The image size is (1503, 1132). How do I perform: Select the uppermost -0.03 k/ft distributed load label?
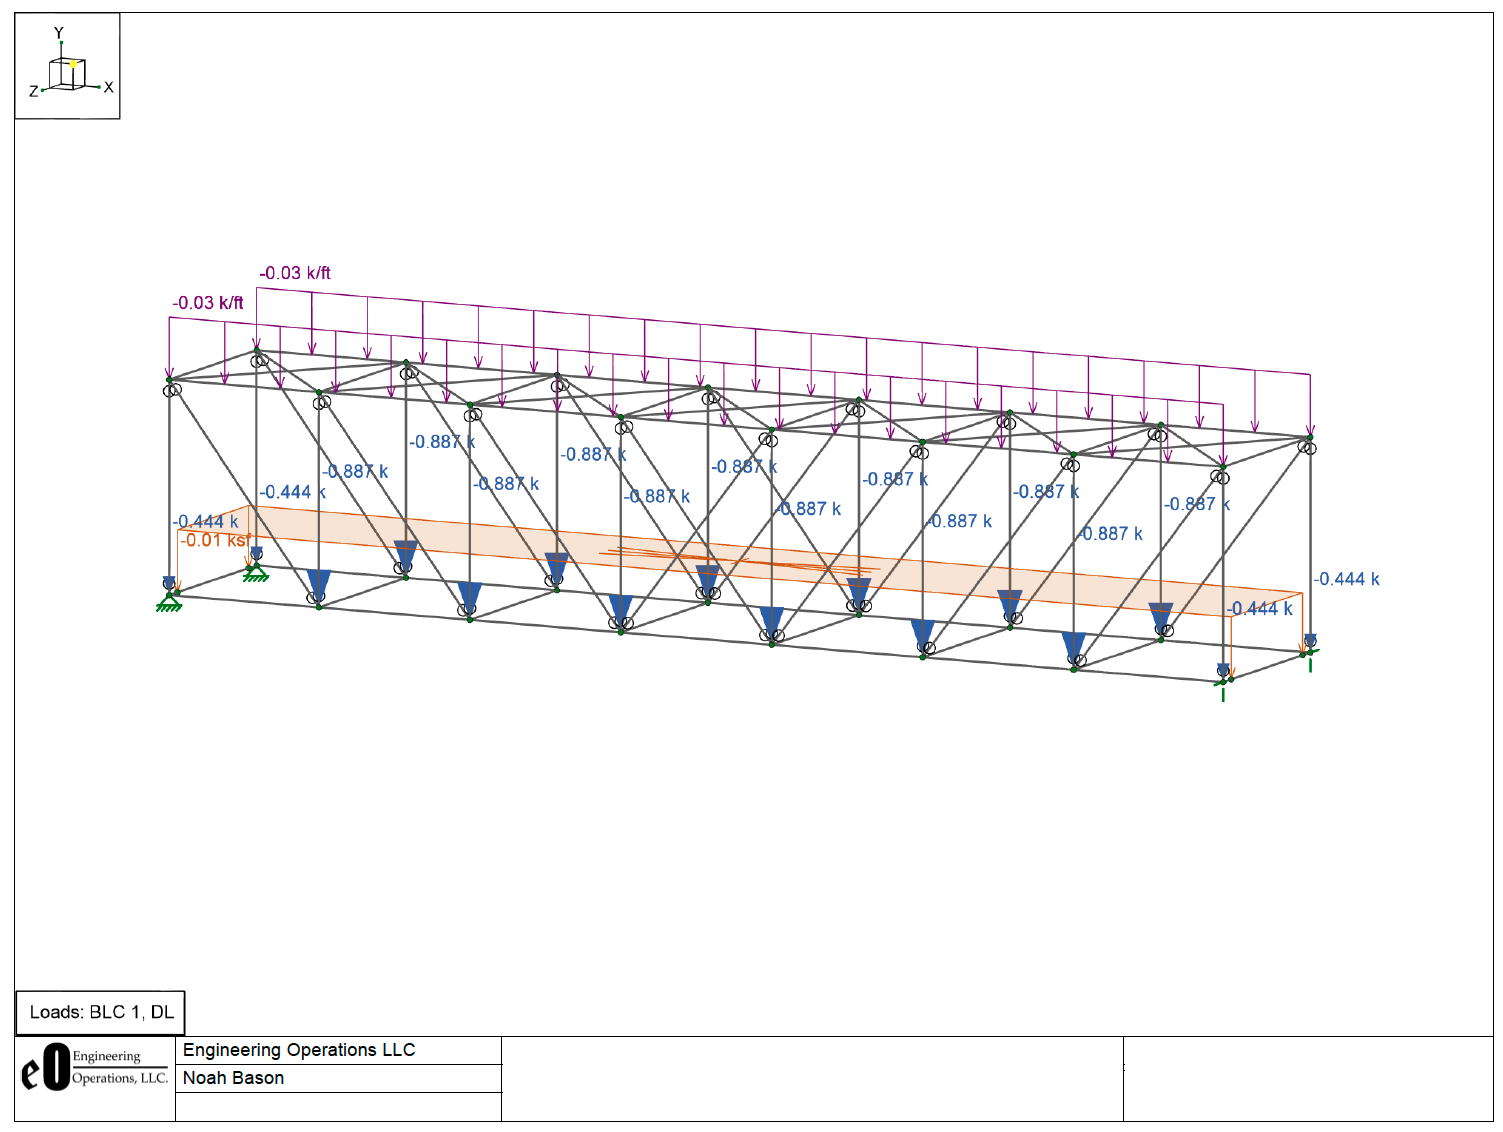[x=295, y=273]
